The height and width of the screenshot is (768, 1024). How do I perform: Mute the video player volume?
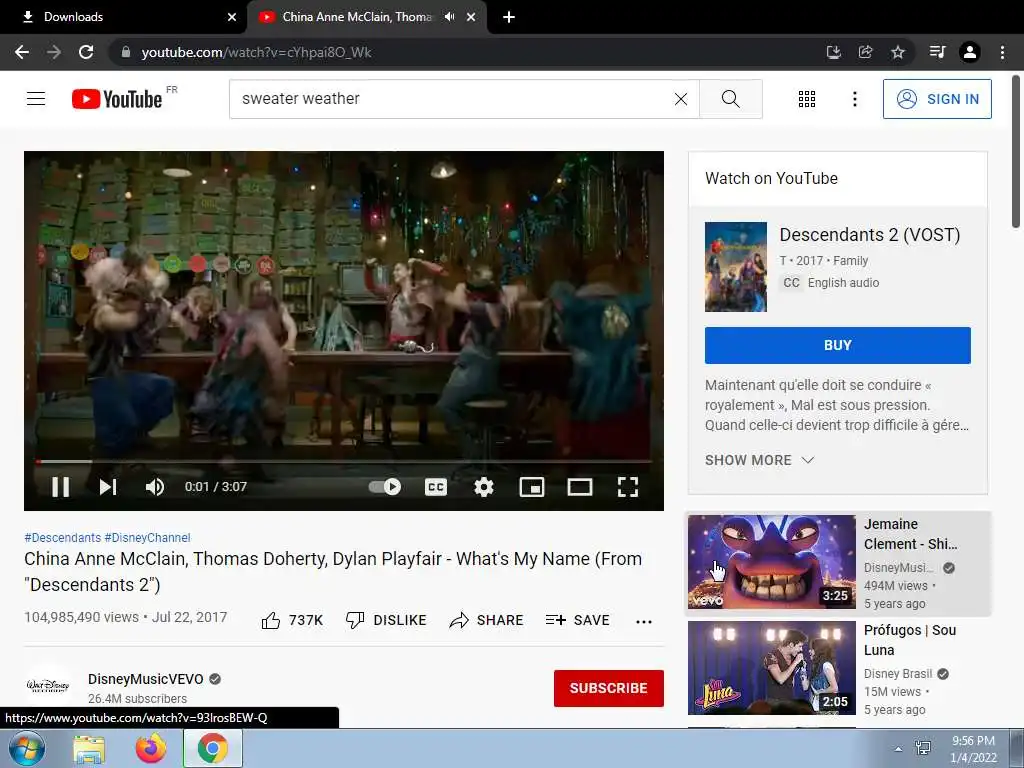(x=155, y=487)
